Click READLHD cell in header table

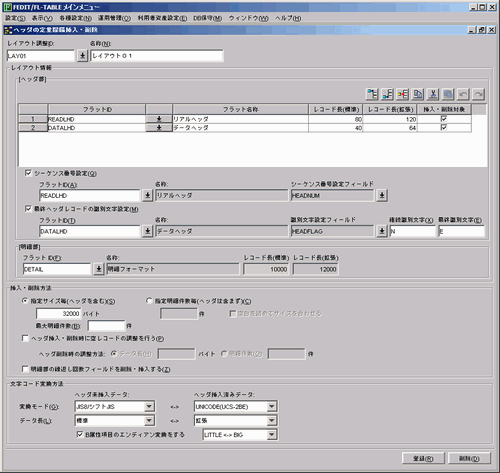coord(97,119)
